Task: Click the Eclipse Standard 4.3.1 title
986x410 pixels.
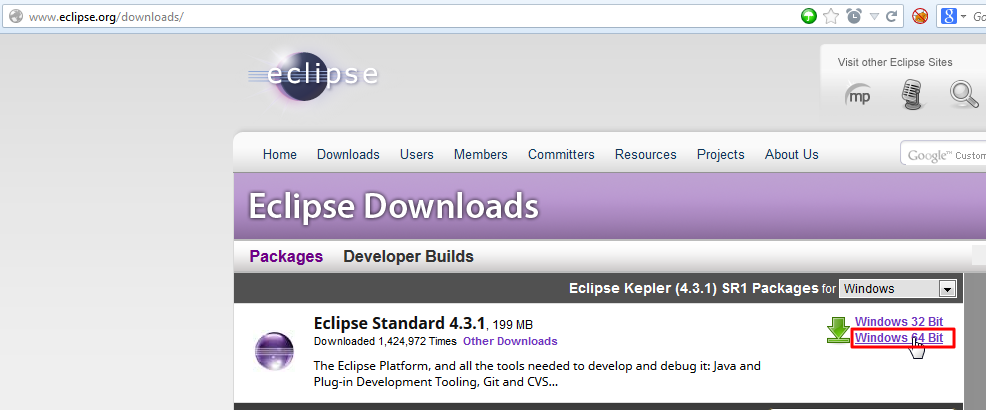Action: pyautogui.click(x=399, y=324)
